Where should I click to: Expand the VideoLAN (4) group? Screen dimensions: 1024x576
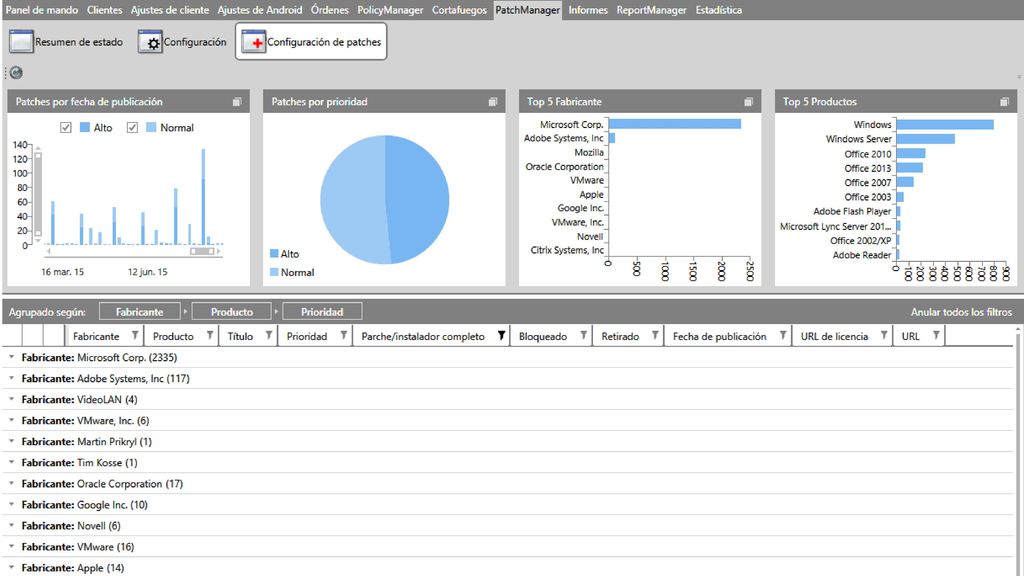click(x=11, y=399)
